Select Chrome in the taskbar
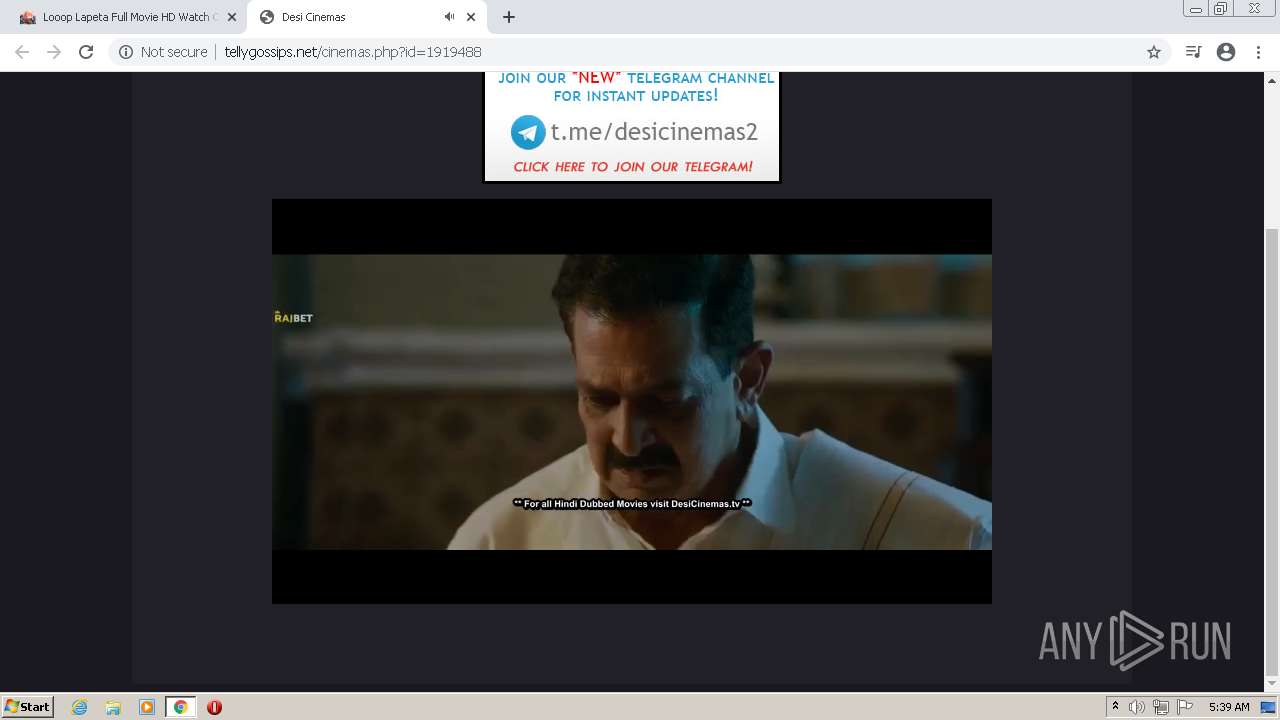The width and height of the screenshot is (1280, 720). click(181, 707)
